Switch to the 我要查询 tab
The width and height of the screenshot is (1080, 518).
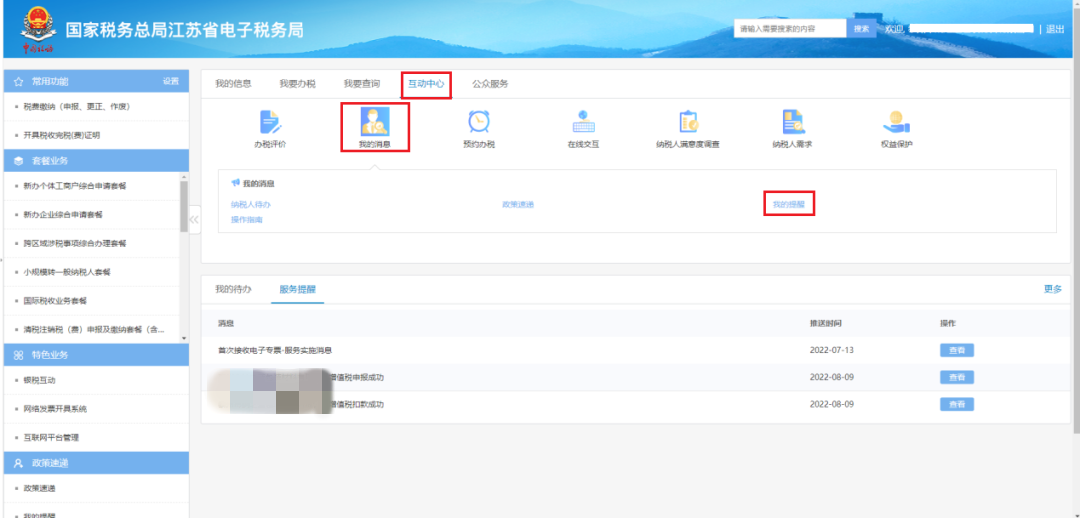click(x=362, y=84)
